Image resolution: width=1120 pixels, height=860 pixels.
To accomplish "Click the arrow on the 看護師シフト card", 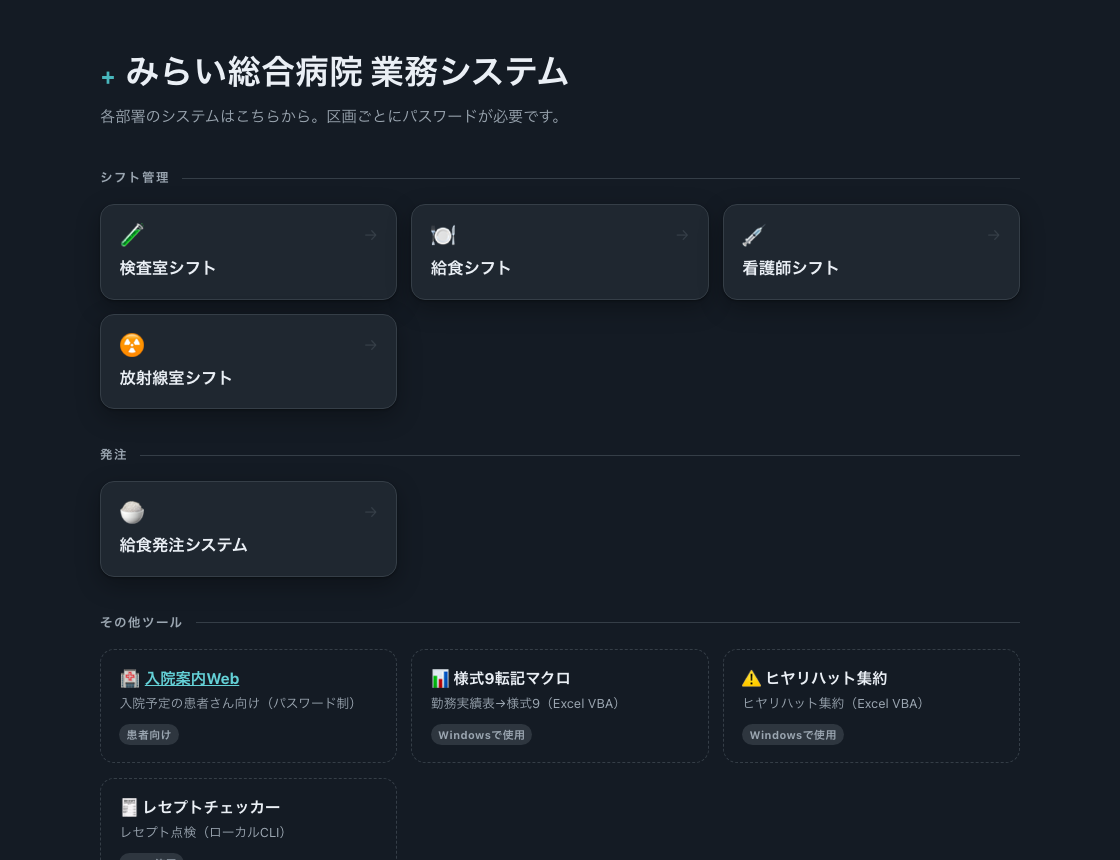I will point(994,235).
